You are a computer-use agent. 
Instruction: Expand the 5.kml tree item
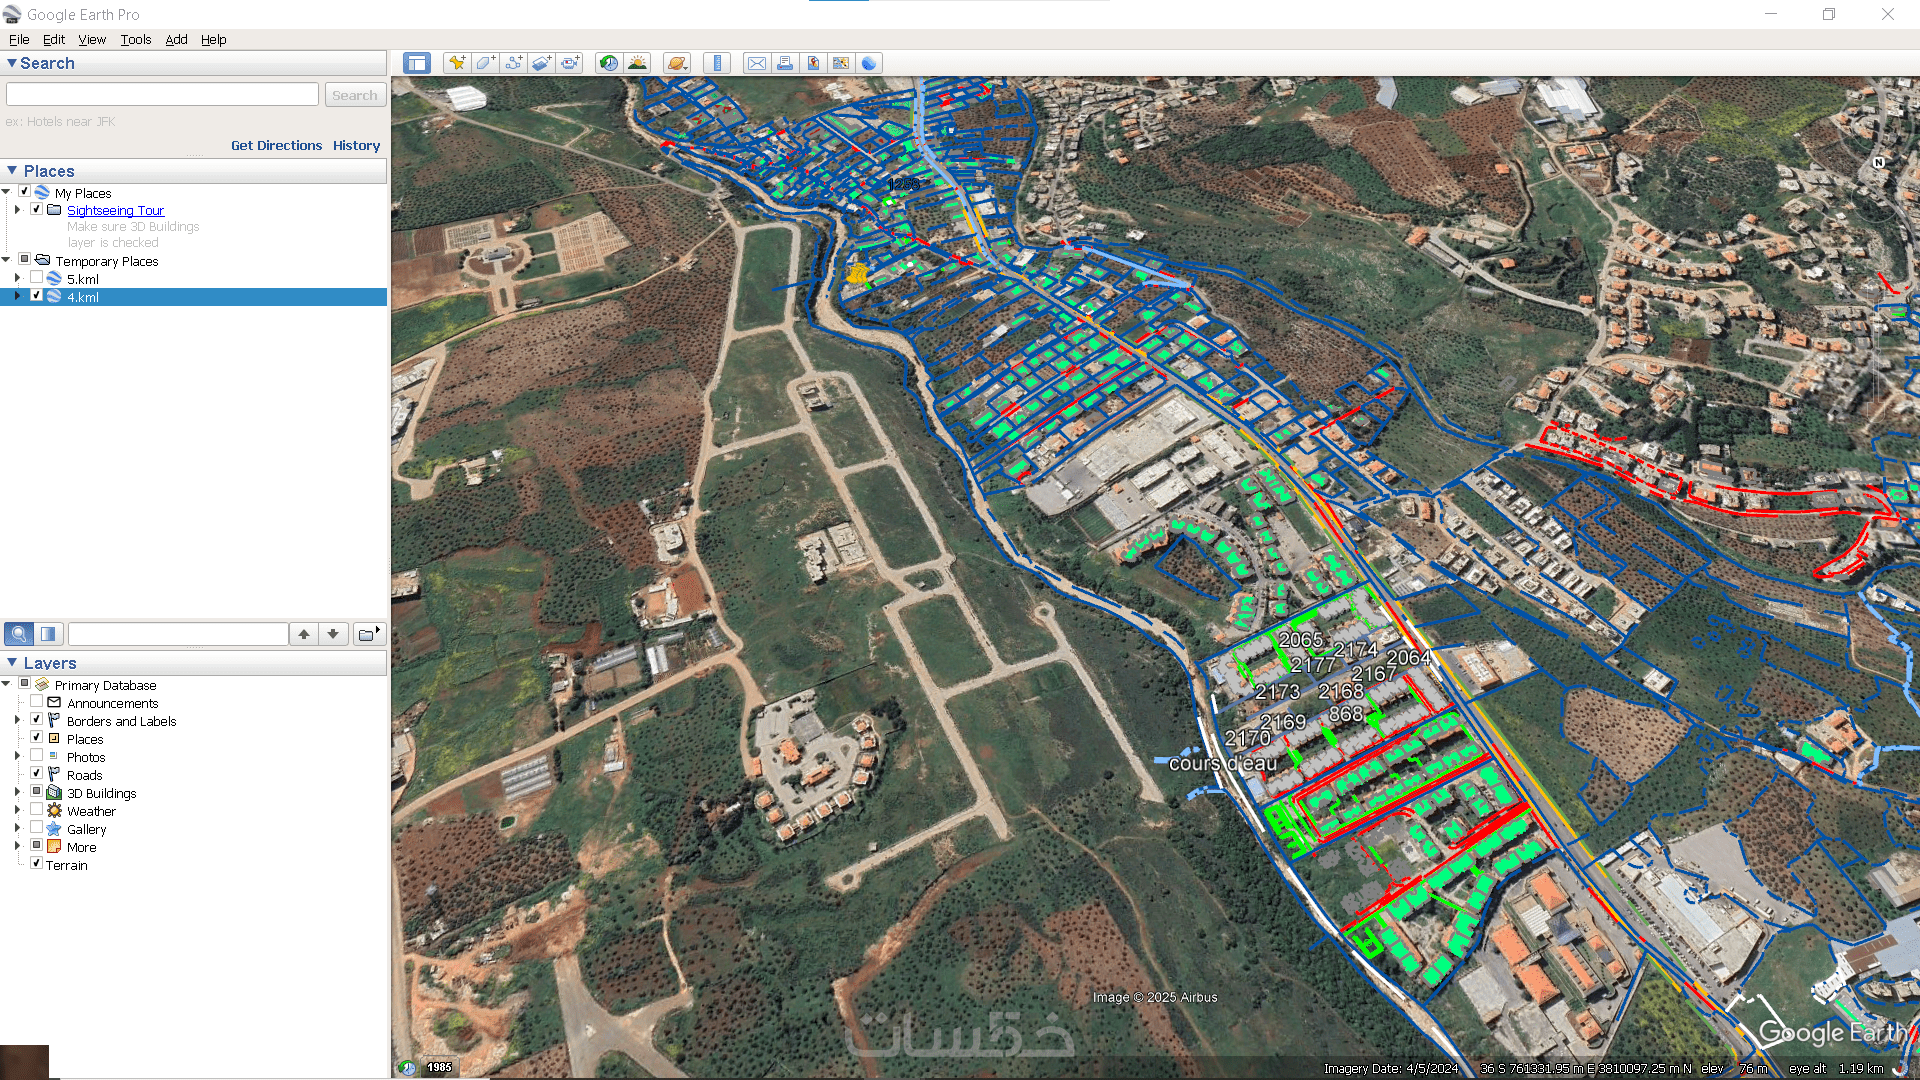[17, 278]
